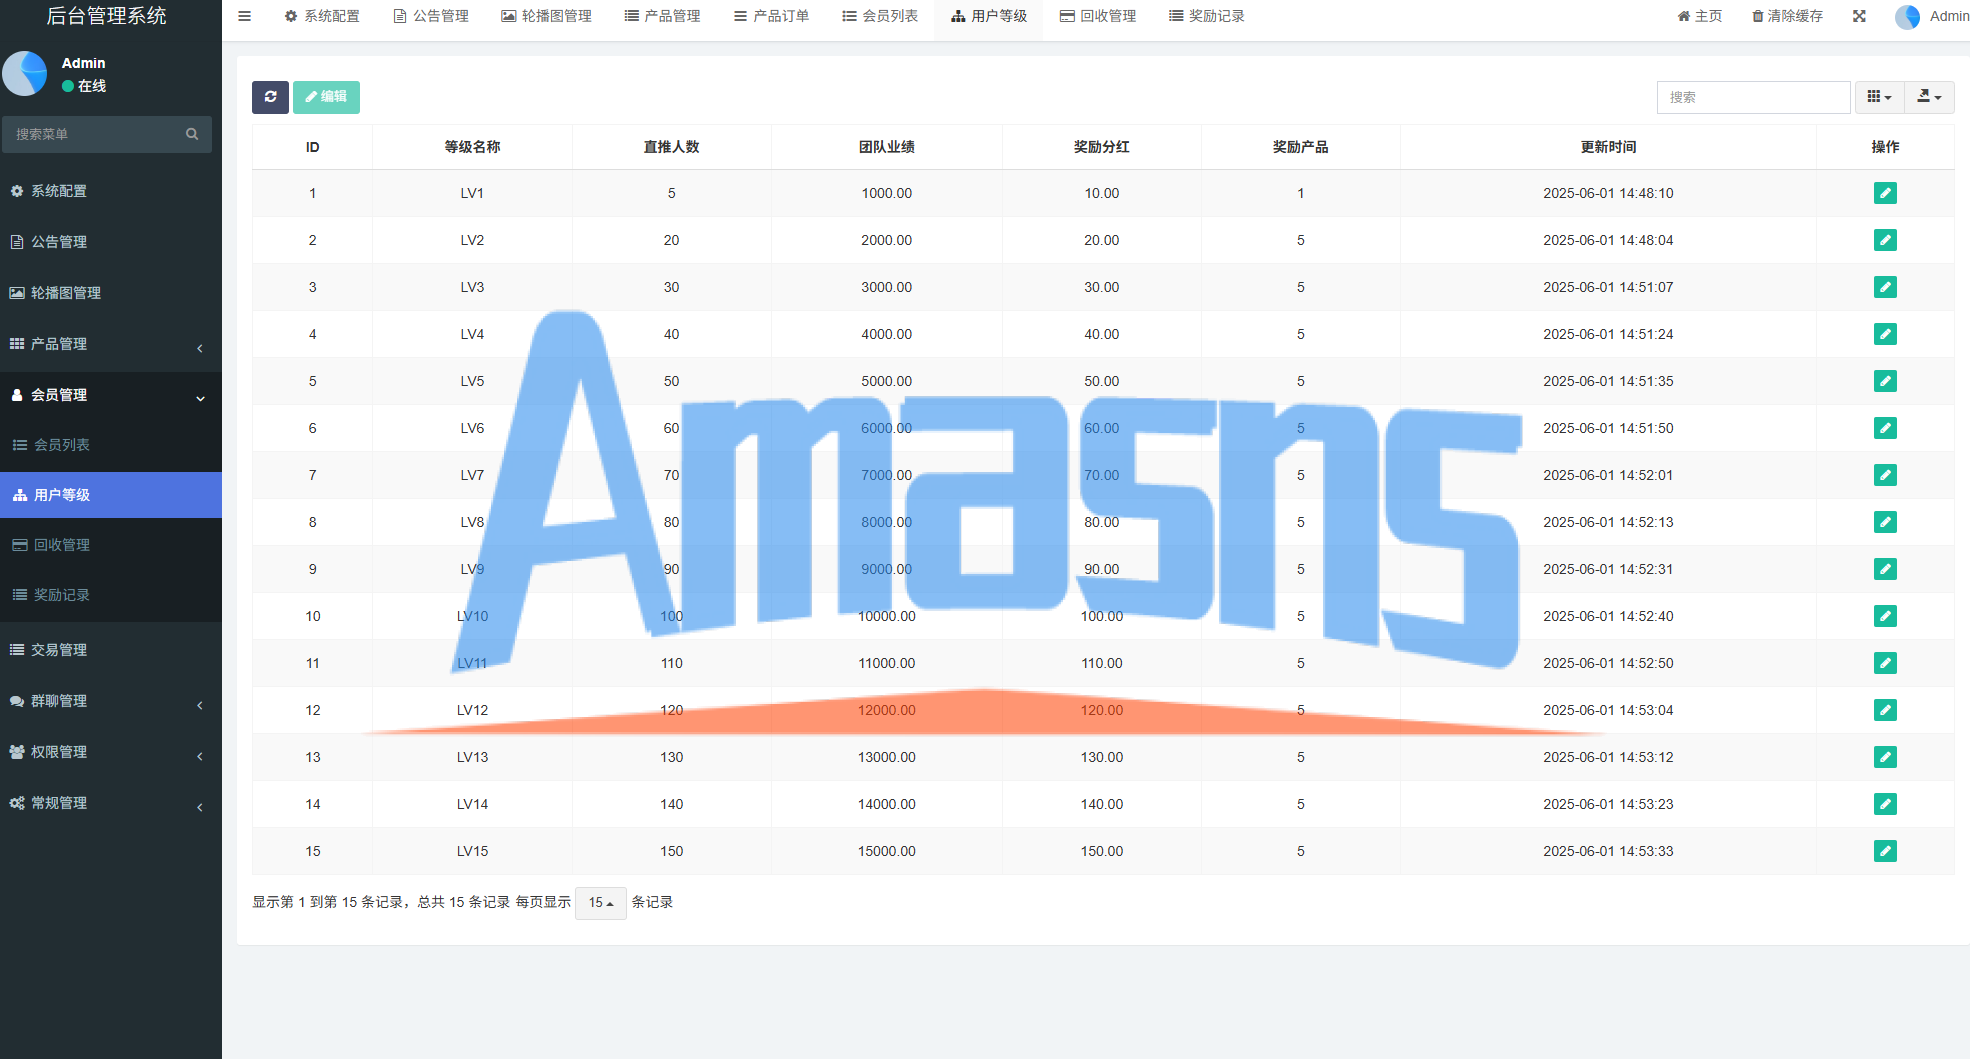Open 奖励记录 in the sidebar
The image size is (1970, 1059).
(x=62, y=595)
